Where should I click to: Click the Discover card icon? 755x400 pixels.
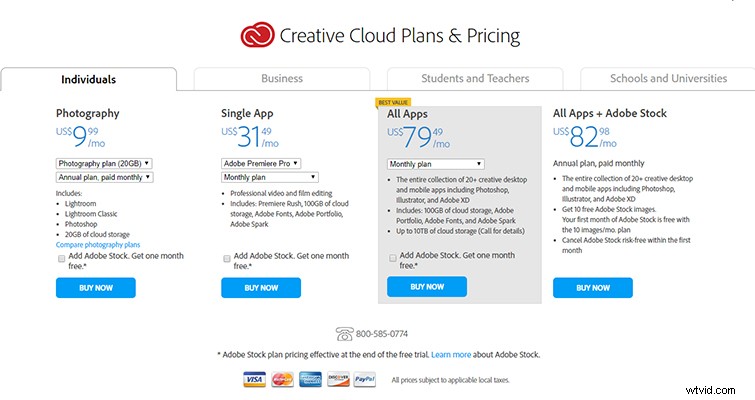coord(336,379)
